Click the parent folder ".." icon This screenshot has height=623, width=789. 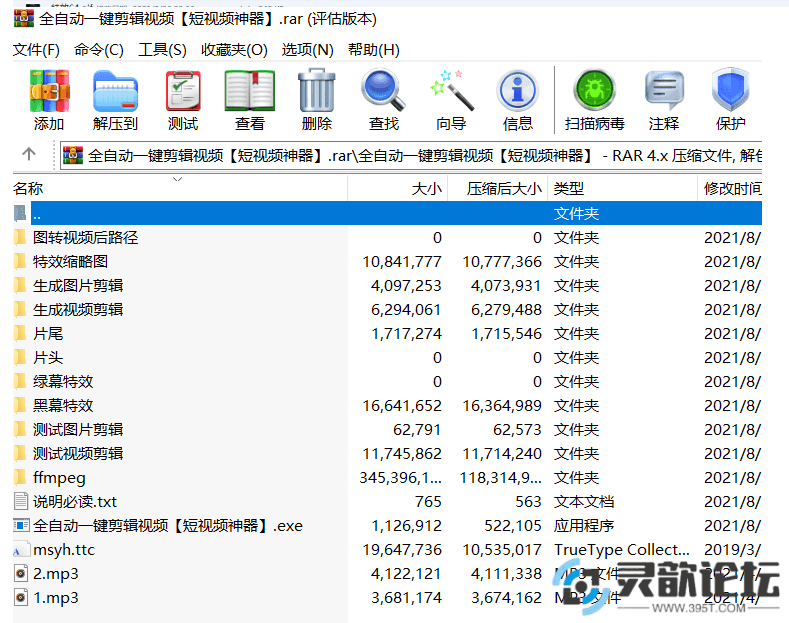pyautogui.click(x=20, y=213)
